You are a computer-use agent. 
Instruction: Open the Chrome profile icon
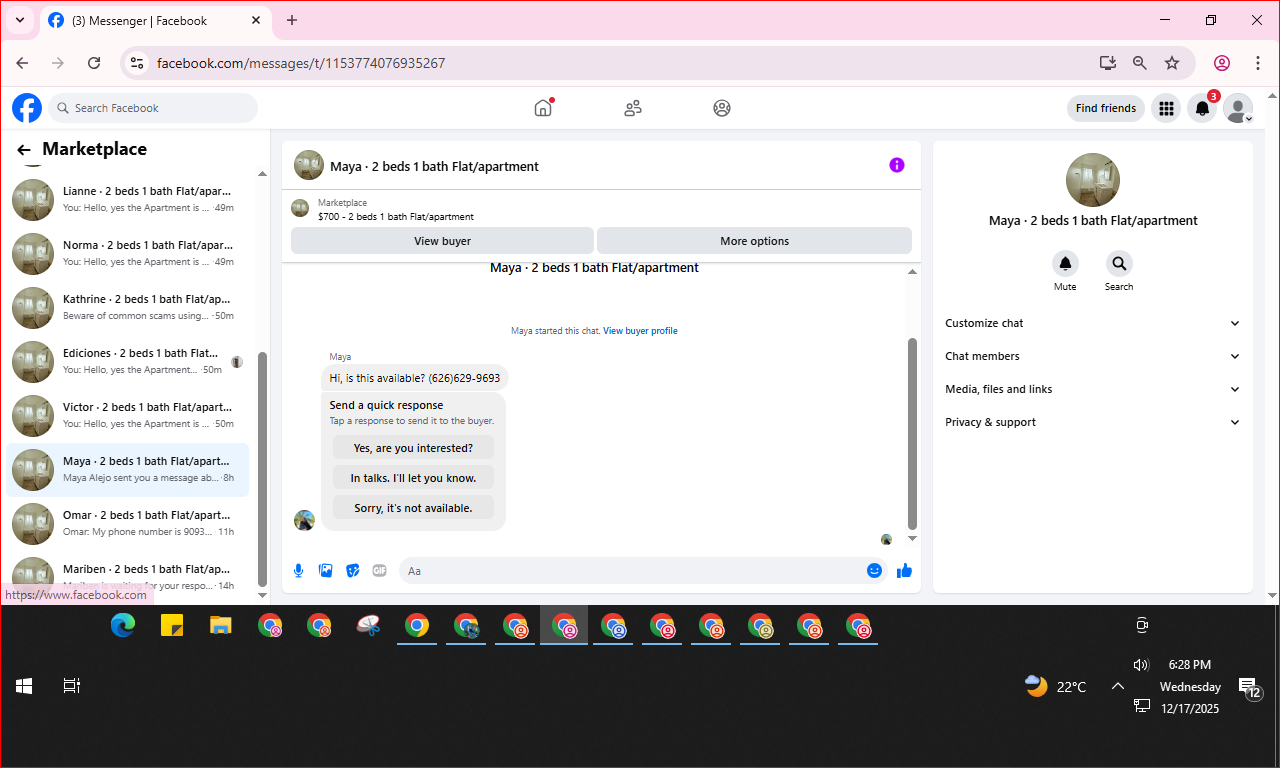(x=1222, y=63)
